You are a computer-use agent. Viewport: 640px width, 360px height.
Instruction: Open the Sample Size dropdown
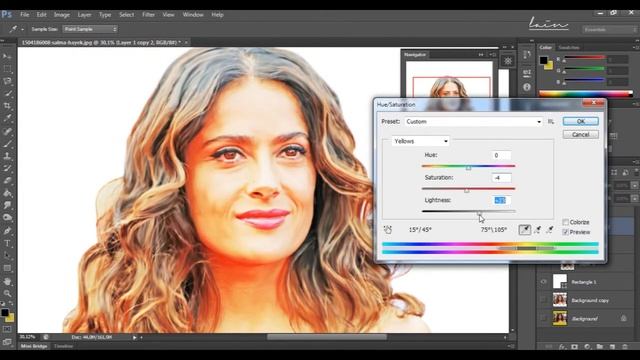tap(90, 29)
